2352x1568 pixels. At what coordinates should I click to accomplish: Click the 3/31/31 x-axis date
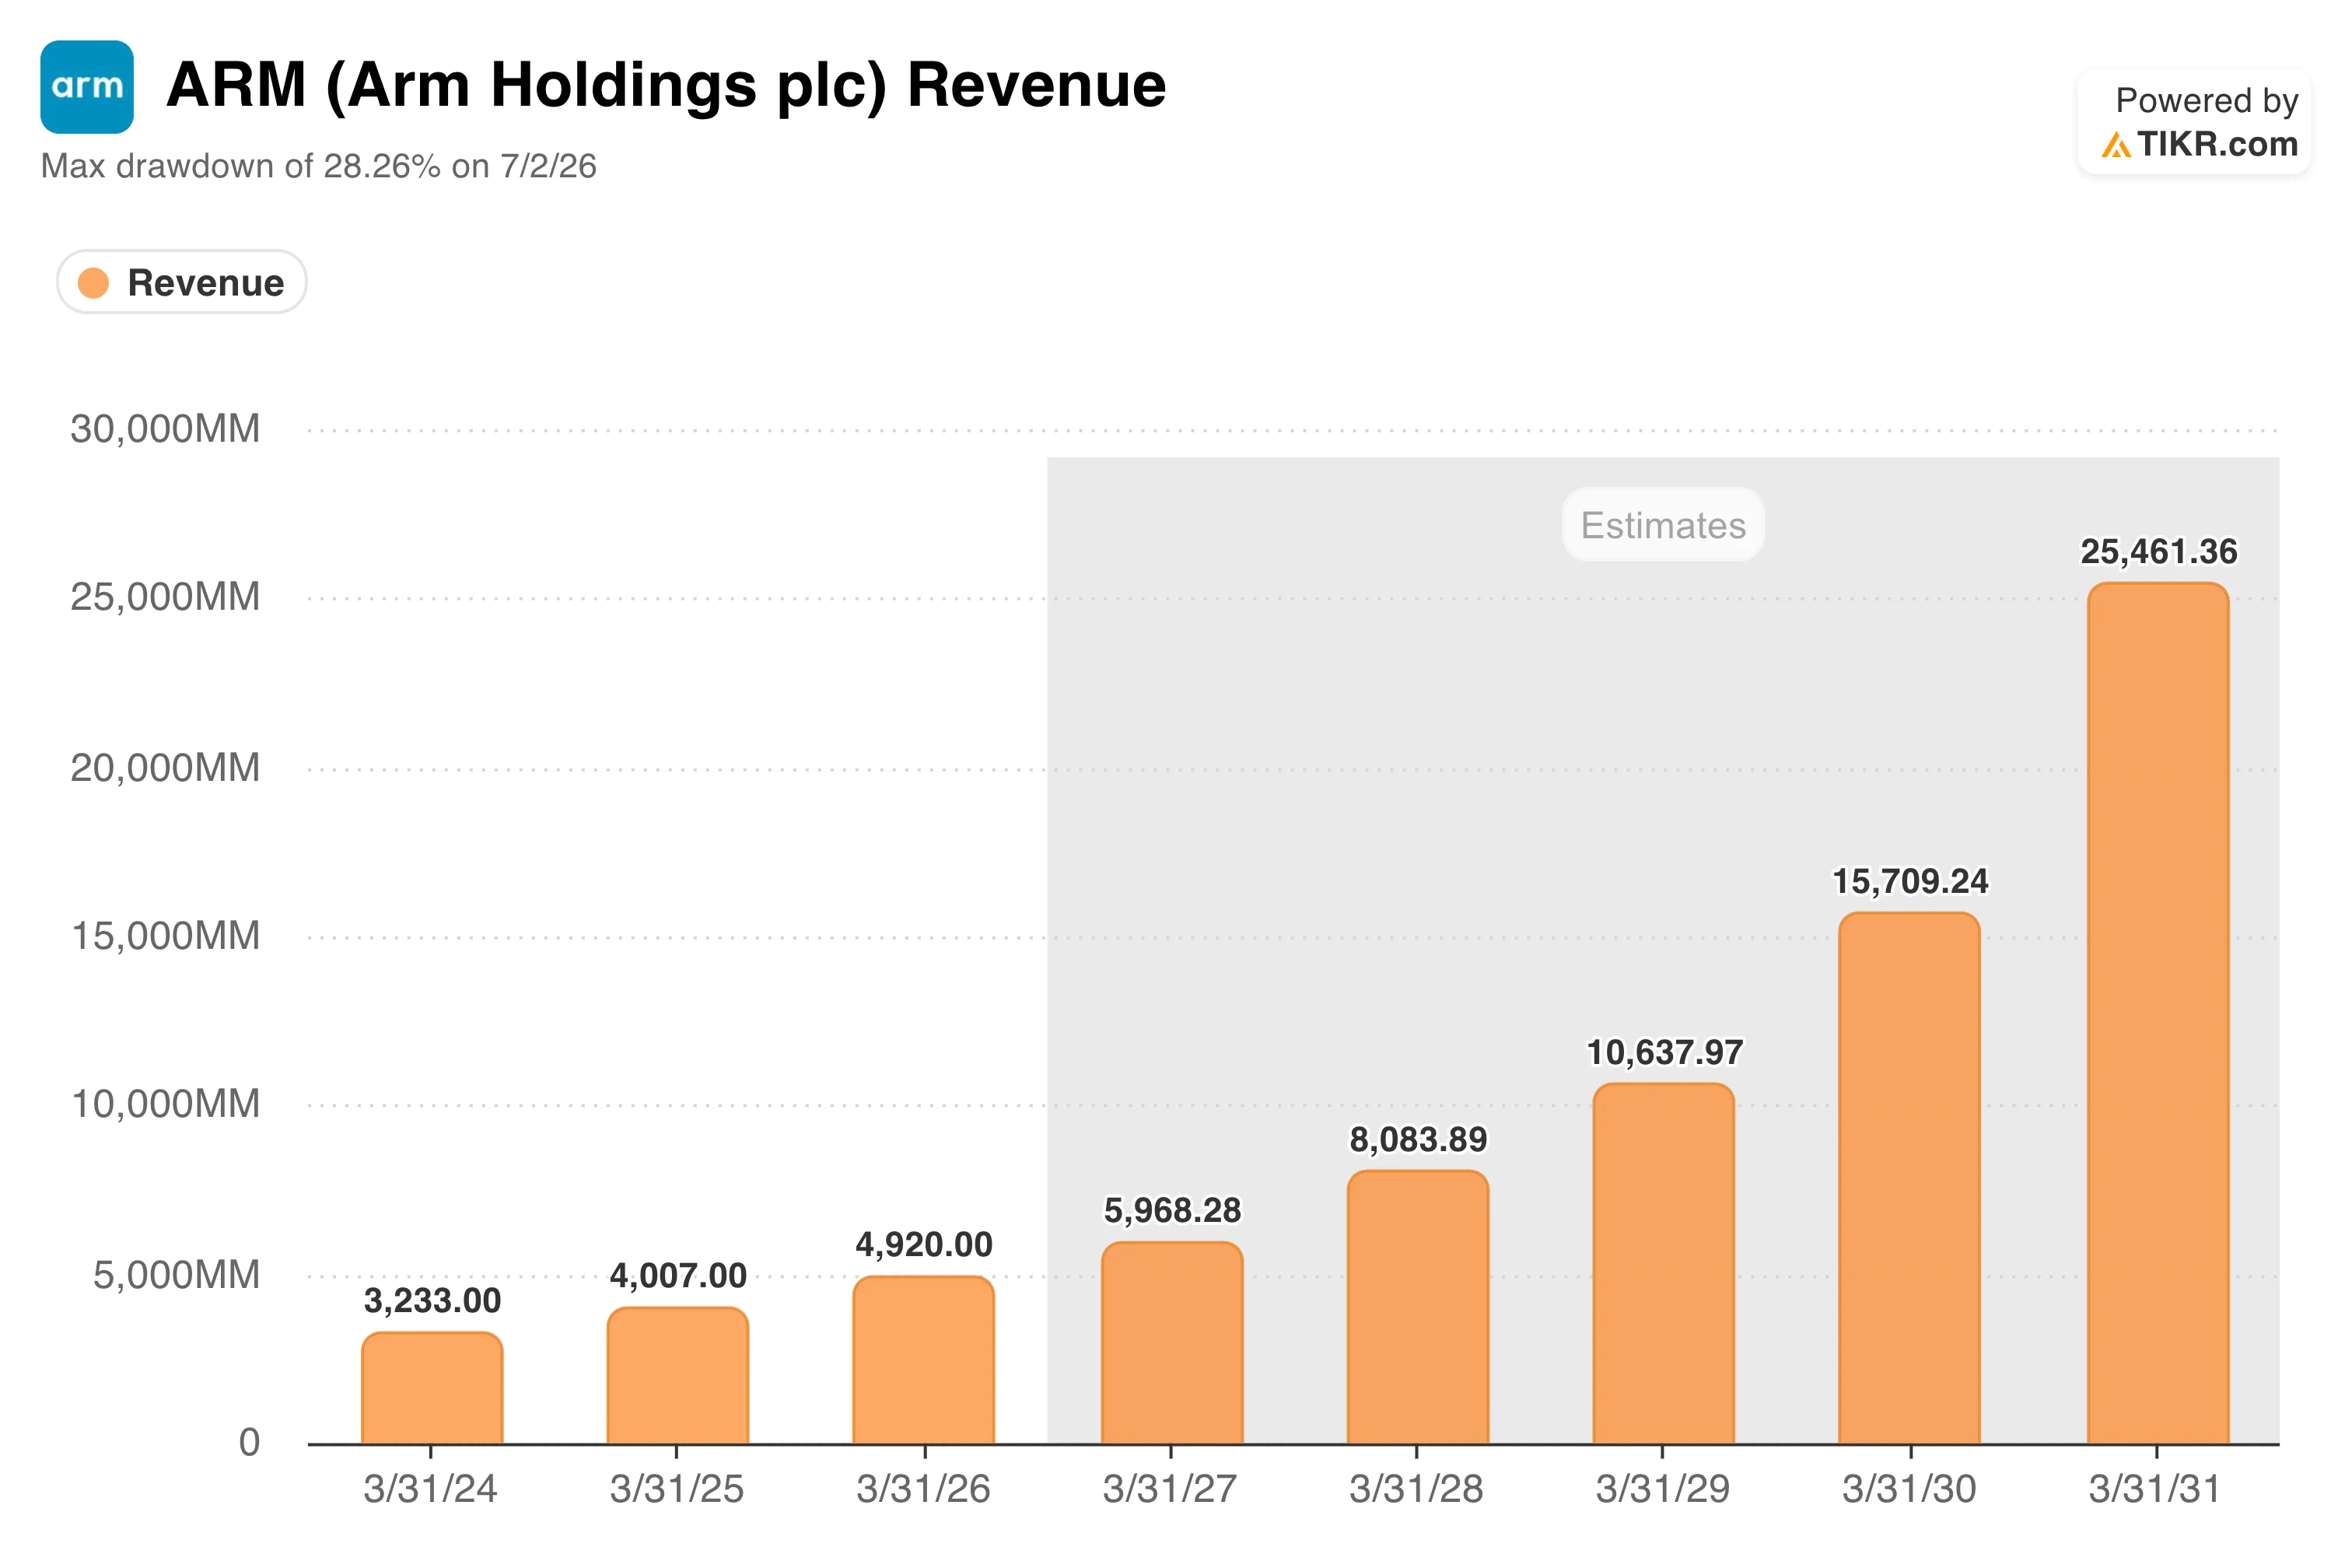click(2155, 1489)
